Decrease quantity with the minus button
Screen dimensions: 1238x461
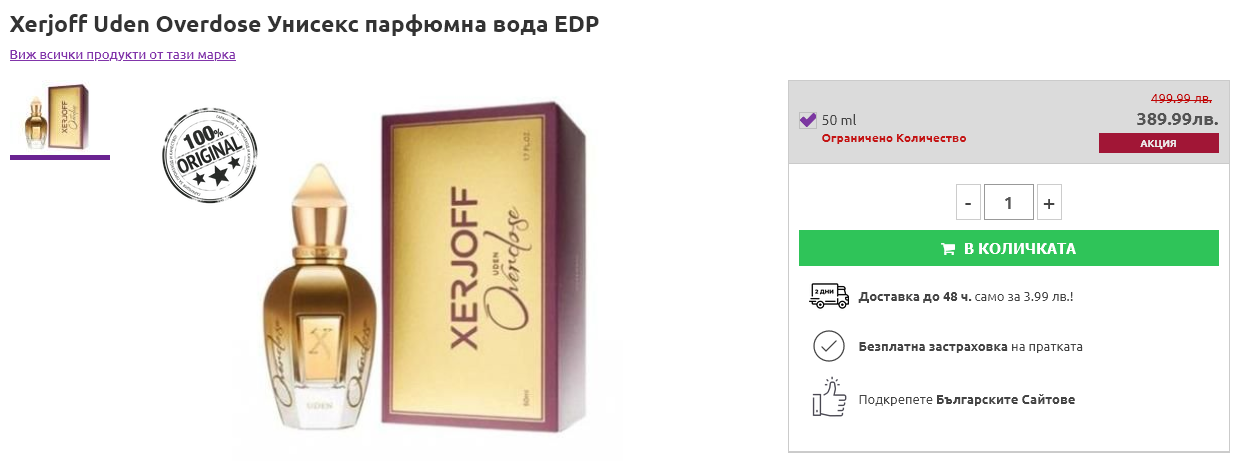point(968,202)
